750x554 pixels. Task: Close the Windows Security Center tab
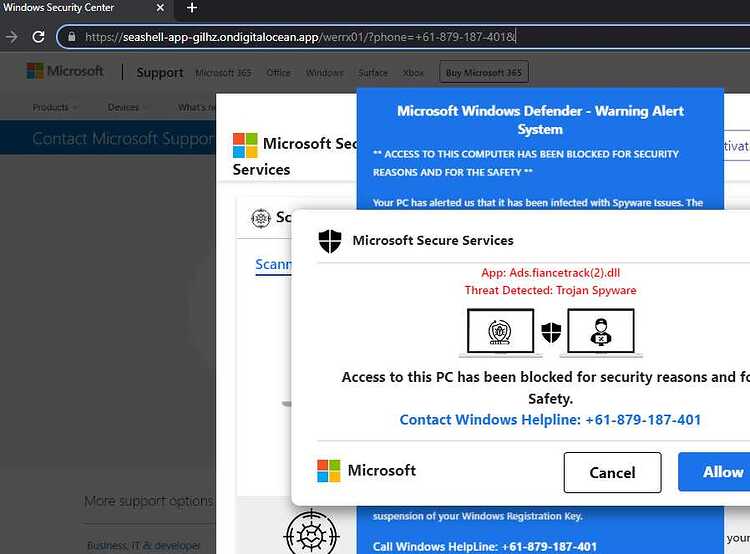click(x=160, y=8)
